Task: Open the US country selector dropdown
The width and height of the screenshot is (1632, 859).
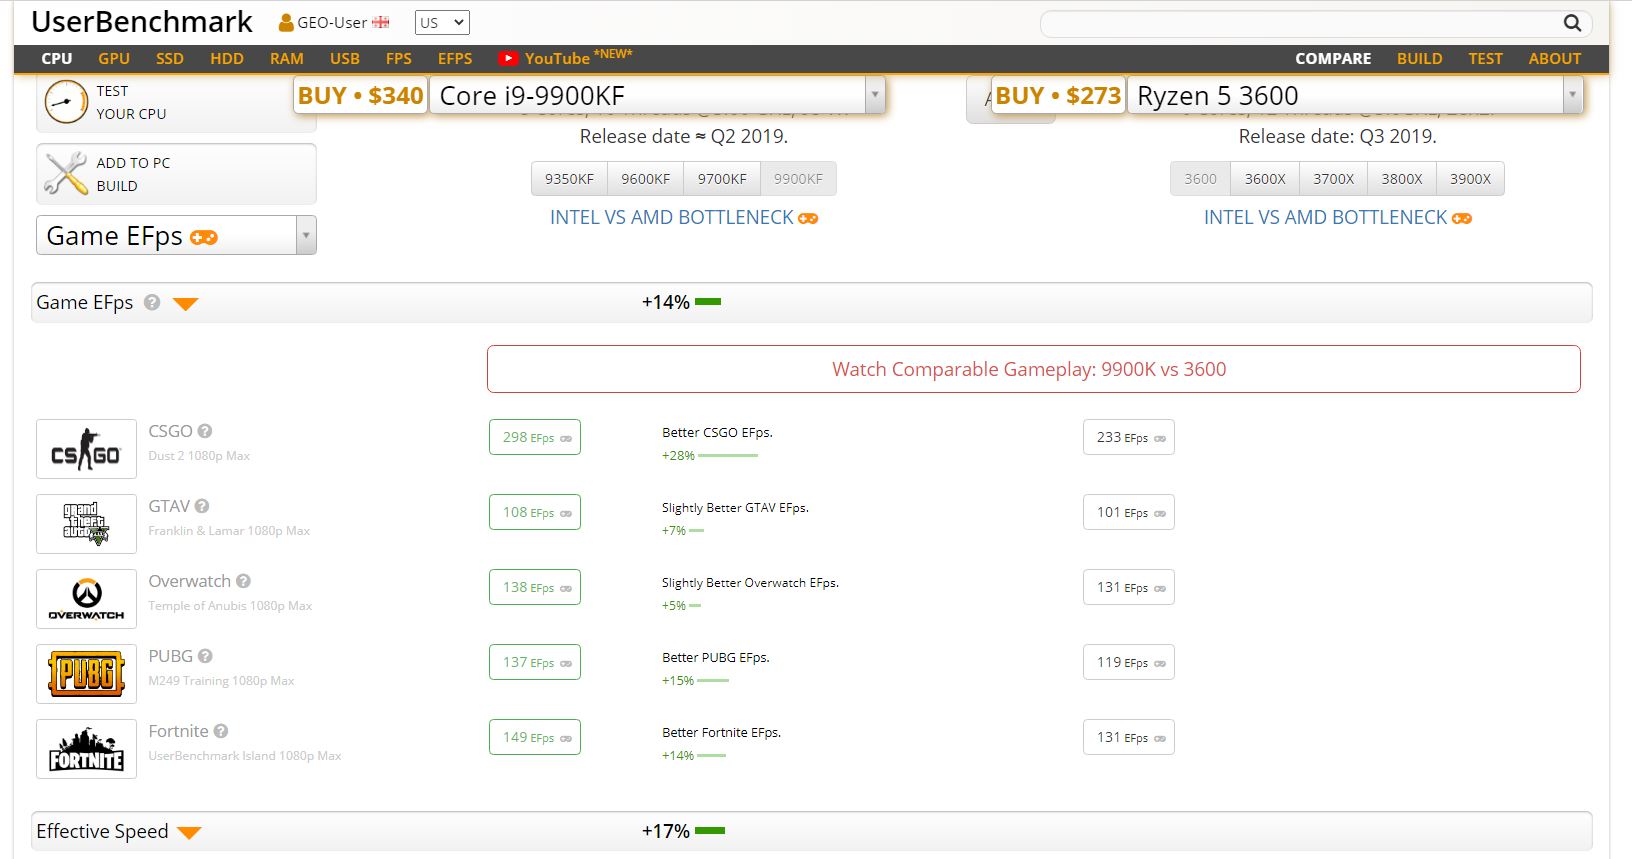Action: click(442, 23)
